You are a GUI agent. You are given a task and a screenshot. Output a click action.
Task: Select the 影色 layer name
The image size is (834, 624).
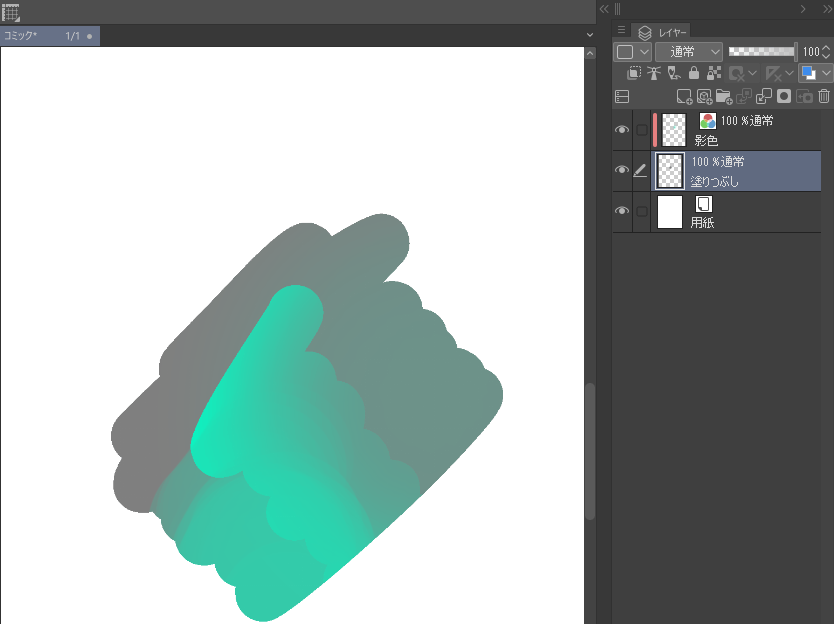pos(706,140)
